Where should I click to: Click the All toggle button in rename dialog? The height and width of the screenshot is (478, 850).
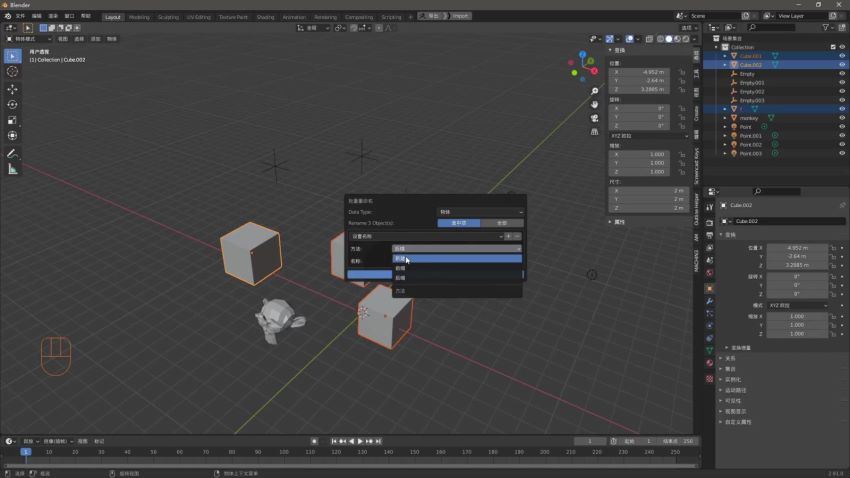pos(502,223)
